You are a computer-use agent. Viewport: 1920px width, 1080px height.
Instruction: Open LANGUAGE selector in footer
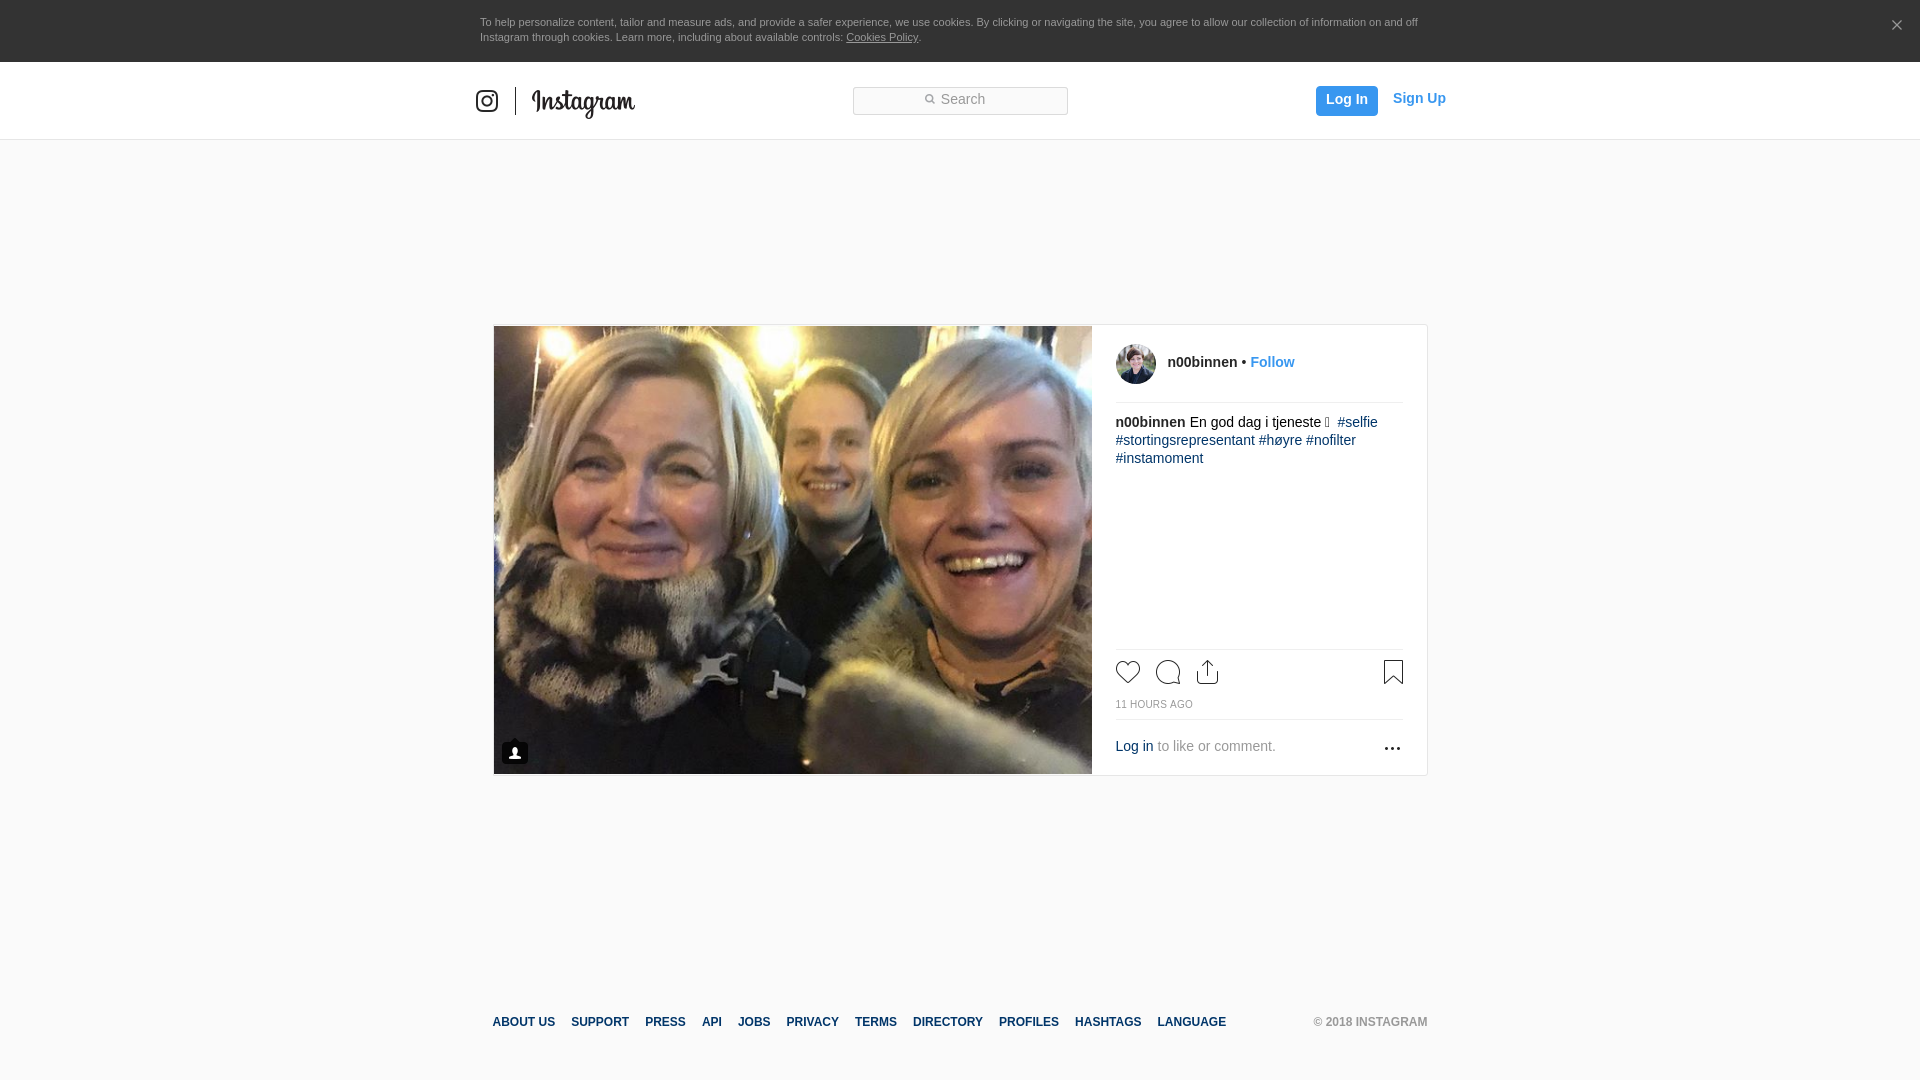(1191, 1022)
